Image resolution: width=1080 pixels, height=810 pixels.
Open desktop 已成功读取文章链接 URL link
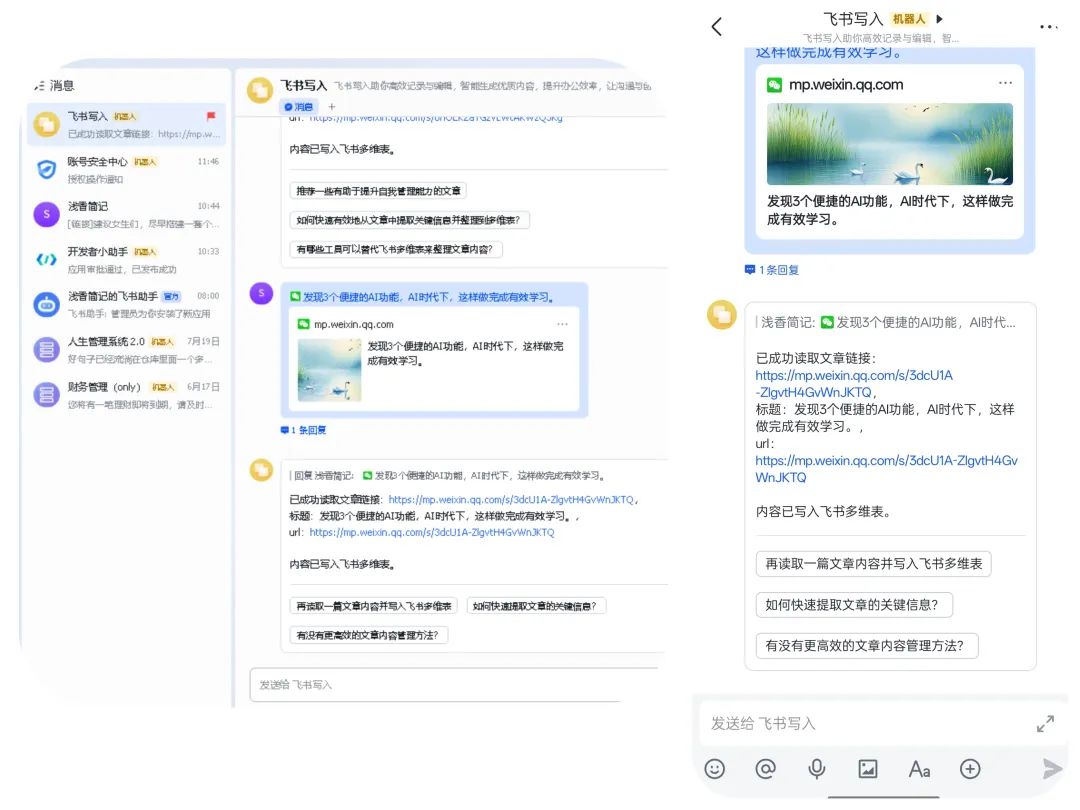coord(511,499)
